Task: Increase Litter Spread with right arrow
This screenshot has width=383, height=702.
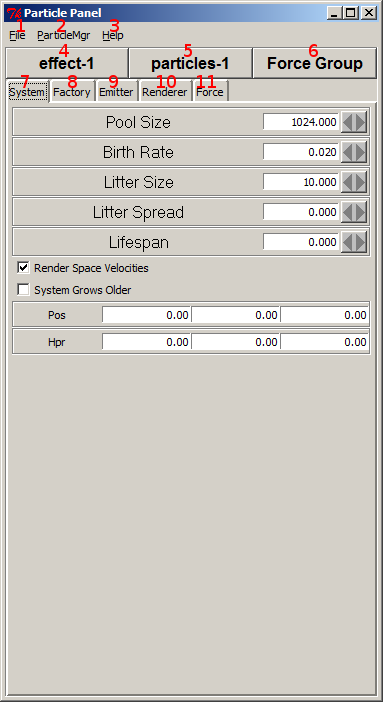Action: (x=361, y=212)
